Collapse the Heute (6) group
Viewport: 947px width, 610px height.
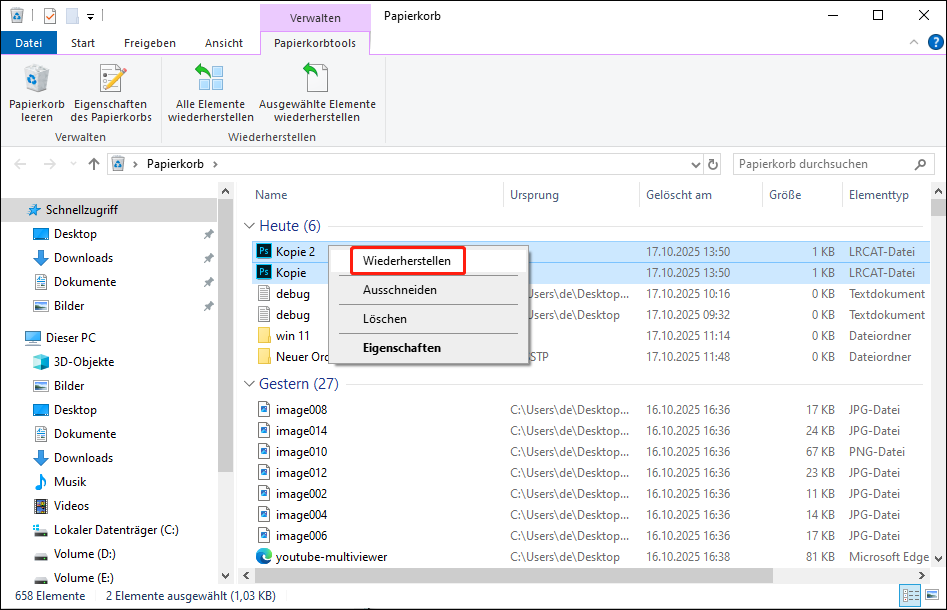(x=250, y=227)
